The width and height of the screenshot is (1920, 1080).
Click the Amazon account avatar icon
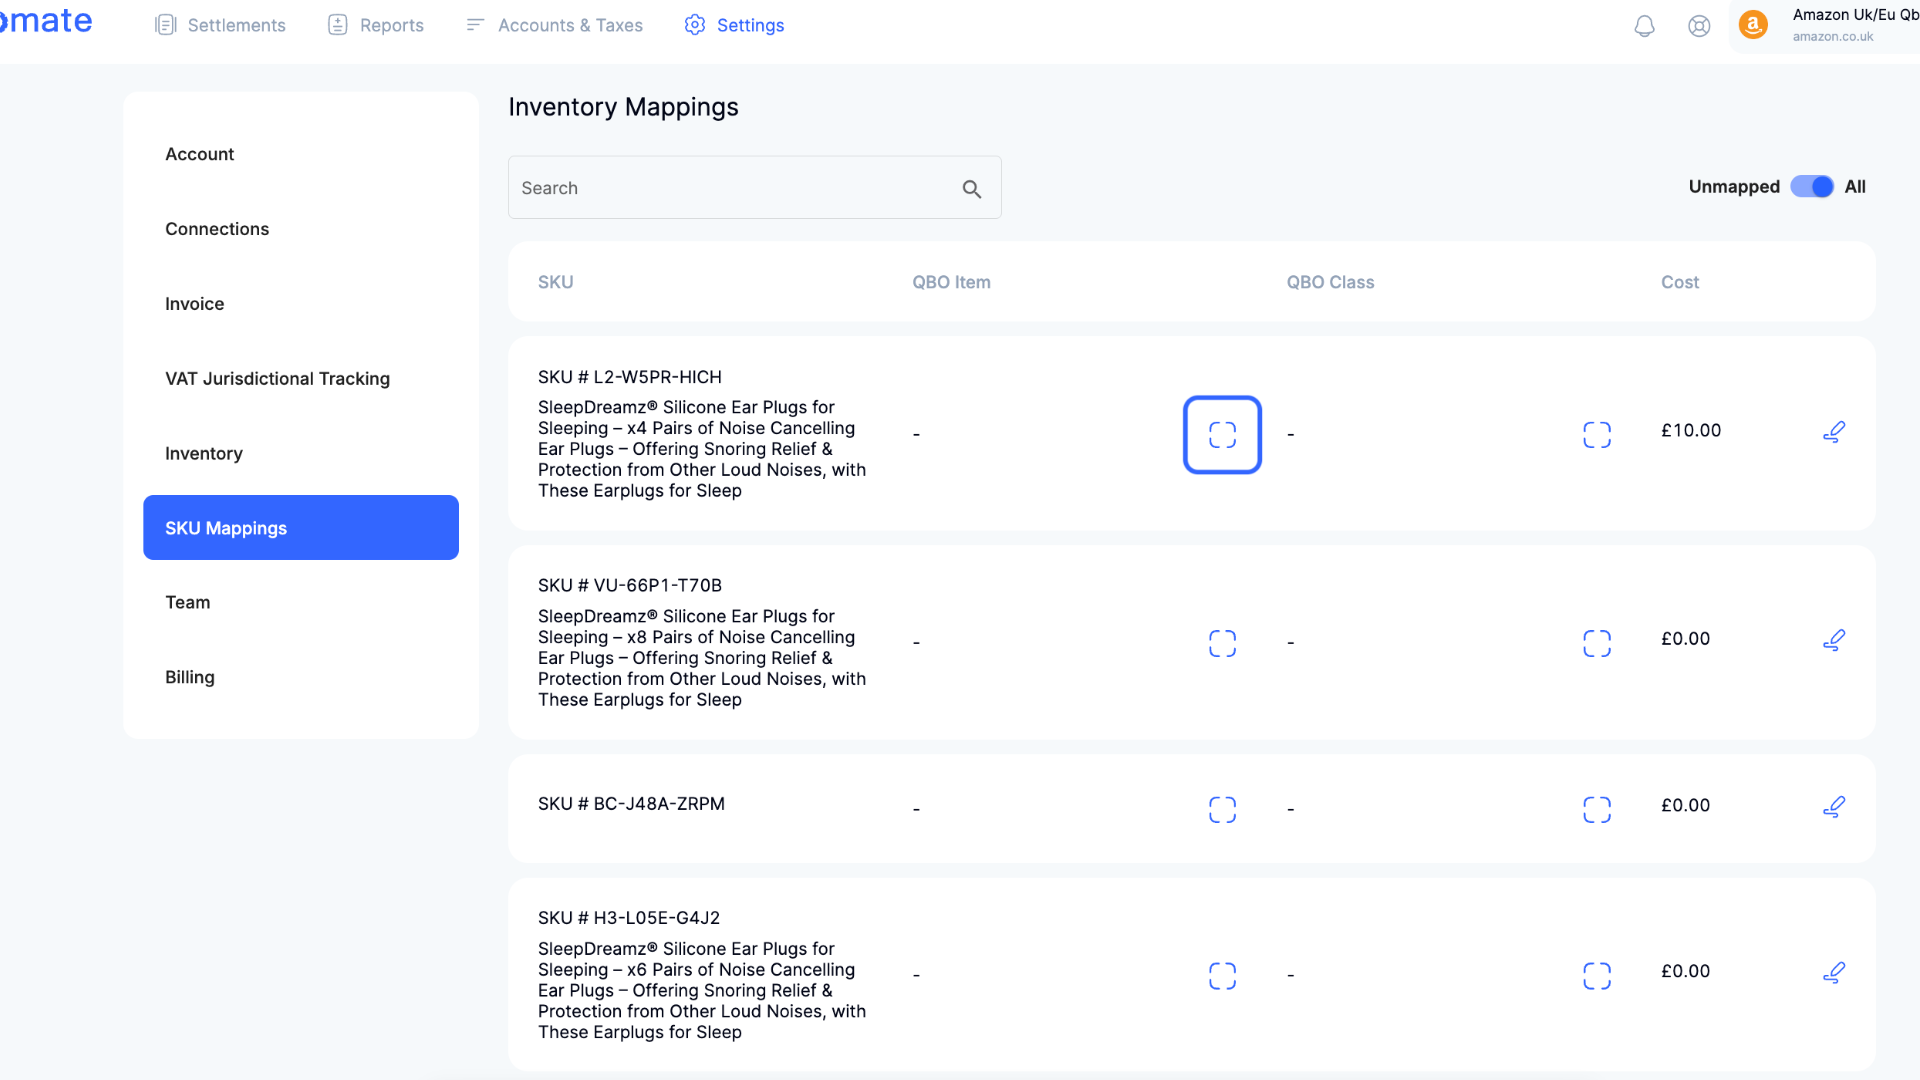(1753, 25)
